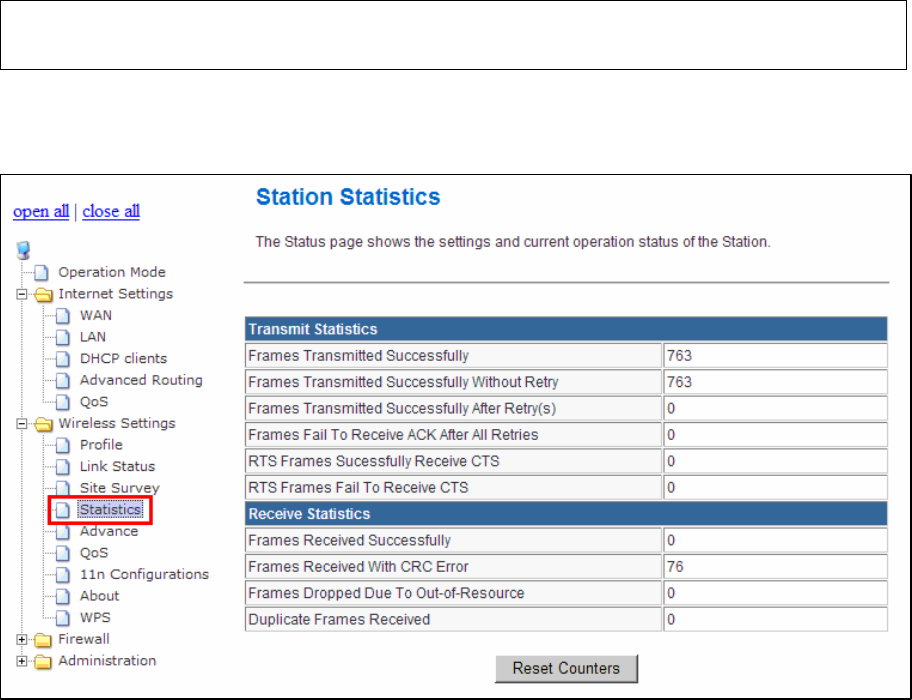Click RTS Frames Fail To Receive CTS
Image resolution: width=912 pixels, height=700 pixels.
[x=358, y=488]
